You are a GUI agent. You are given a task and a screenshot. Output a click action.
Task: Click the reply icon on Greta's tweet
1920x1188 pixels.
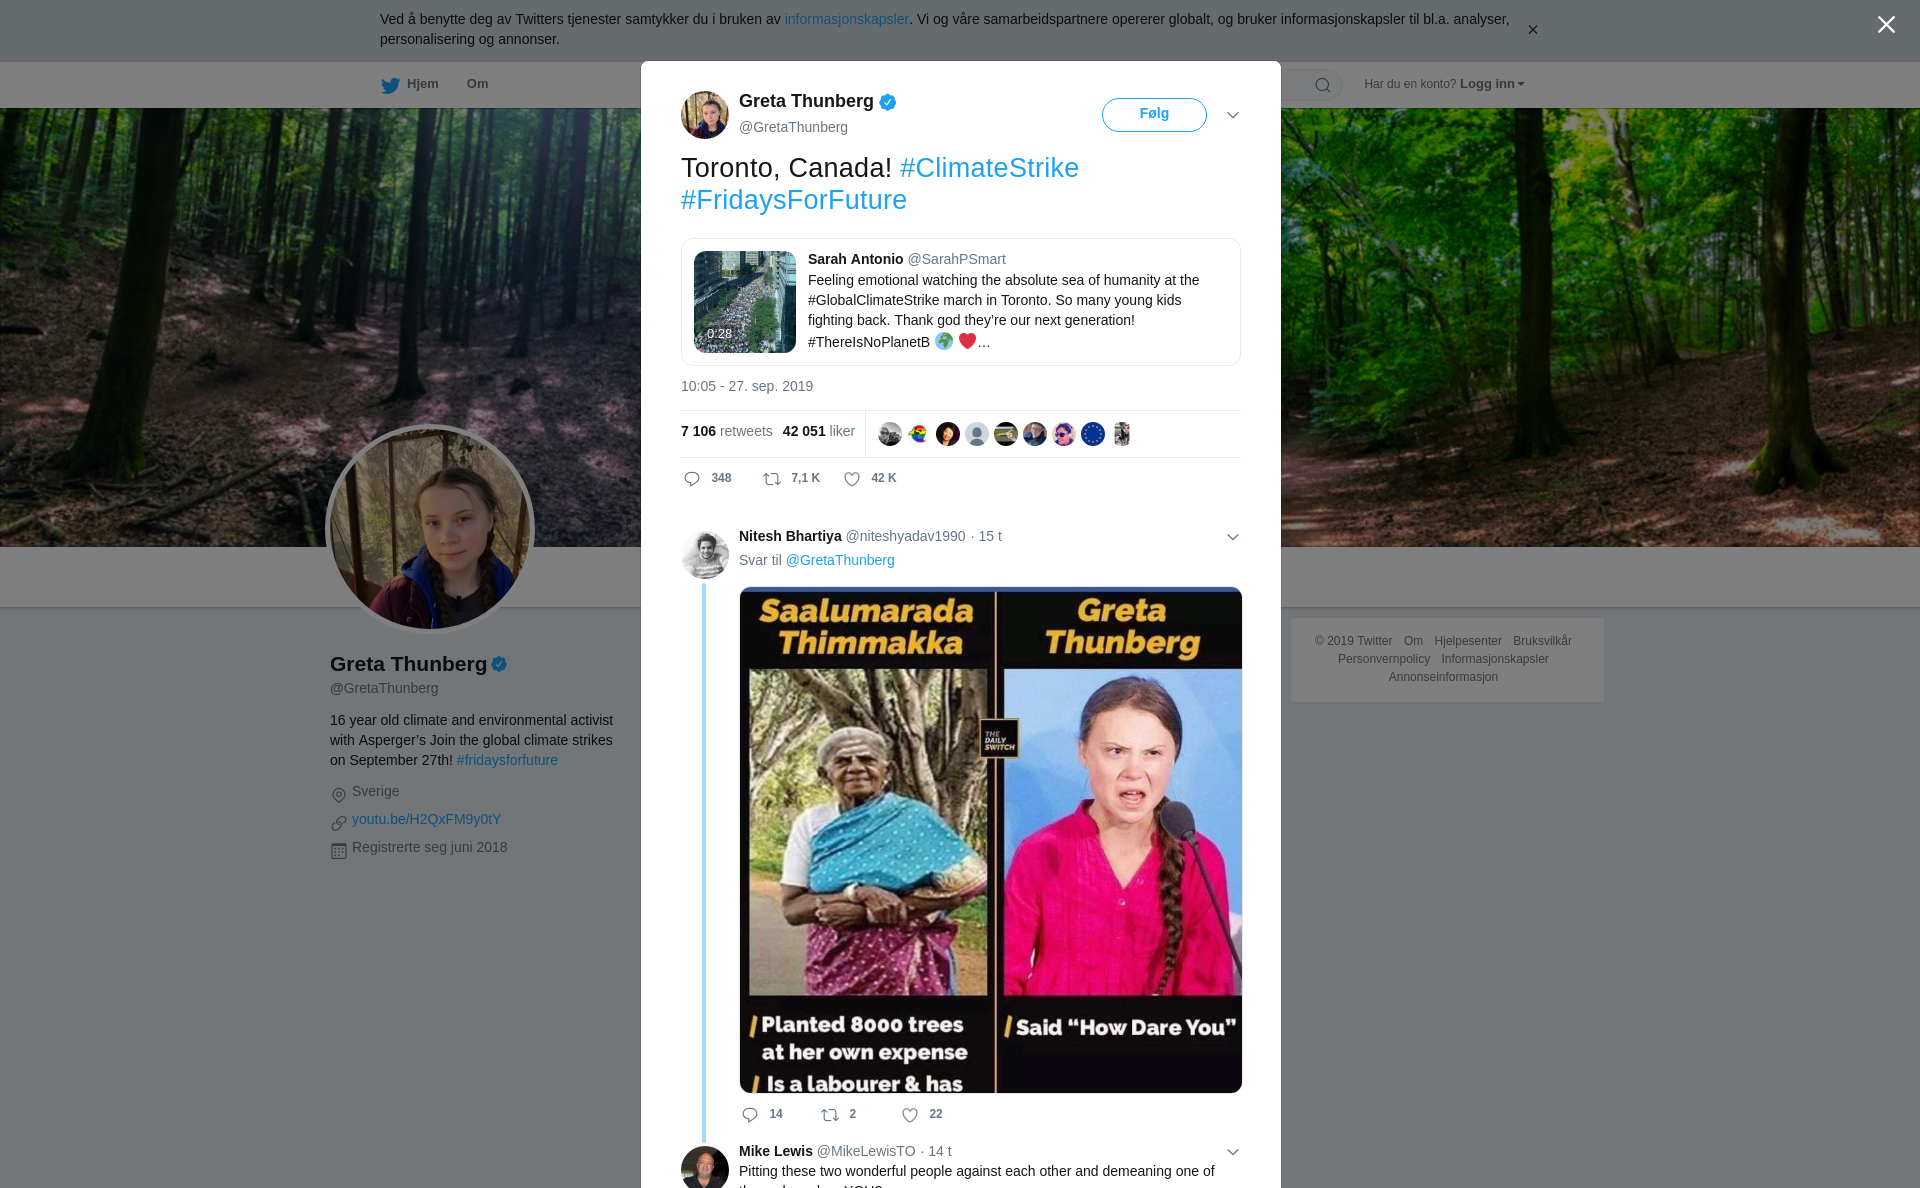(692, 479)
